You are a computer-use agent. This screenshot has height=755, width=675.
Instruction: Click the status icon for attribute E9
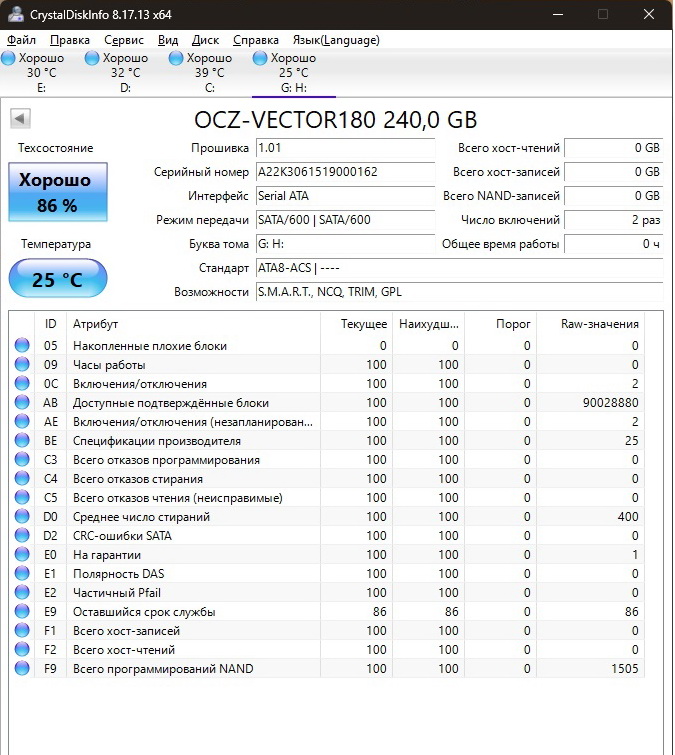(x=22, y=612)
